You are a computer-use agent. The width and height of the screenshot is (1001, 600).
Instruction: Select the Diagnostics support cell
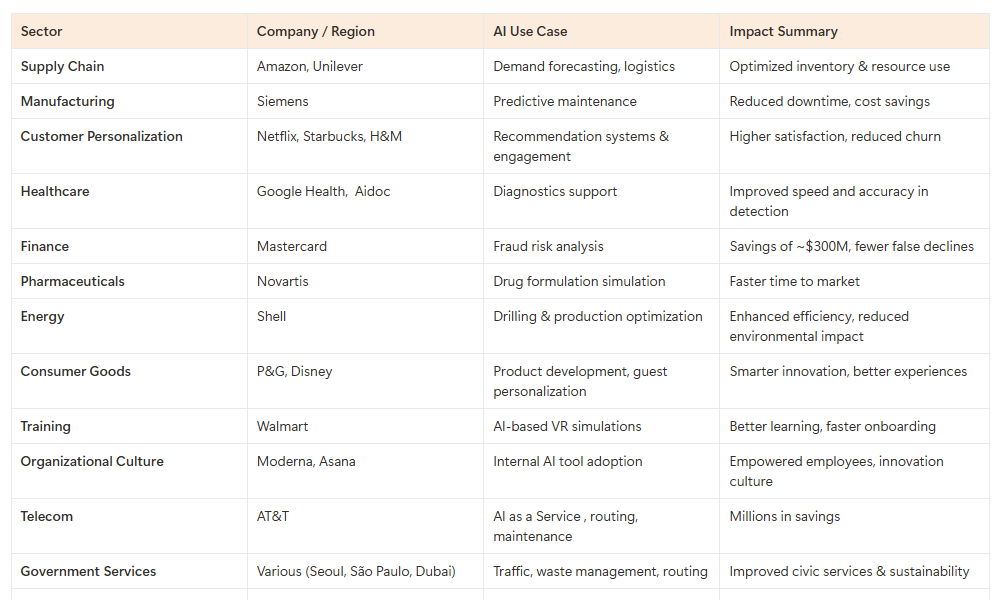pos(555,192)
